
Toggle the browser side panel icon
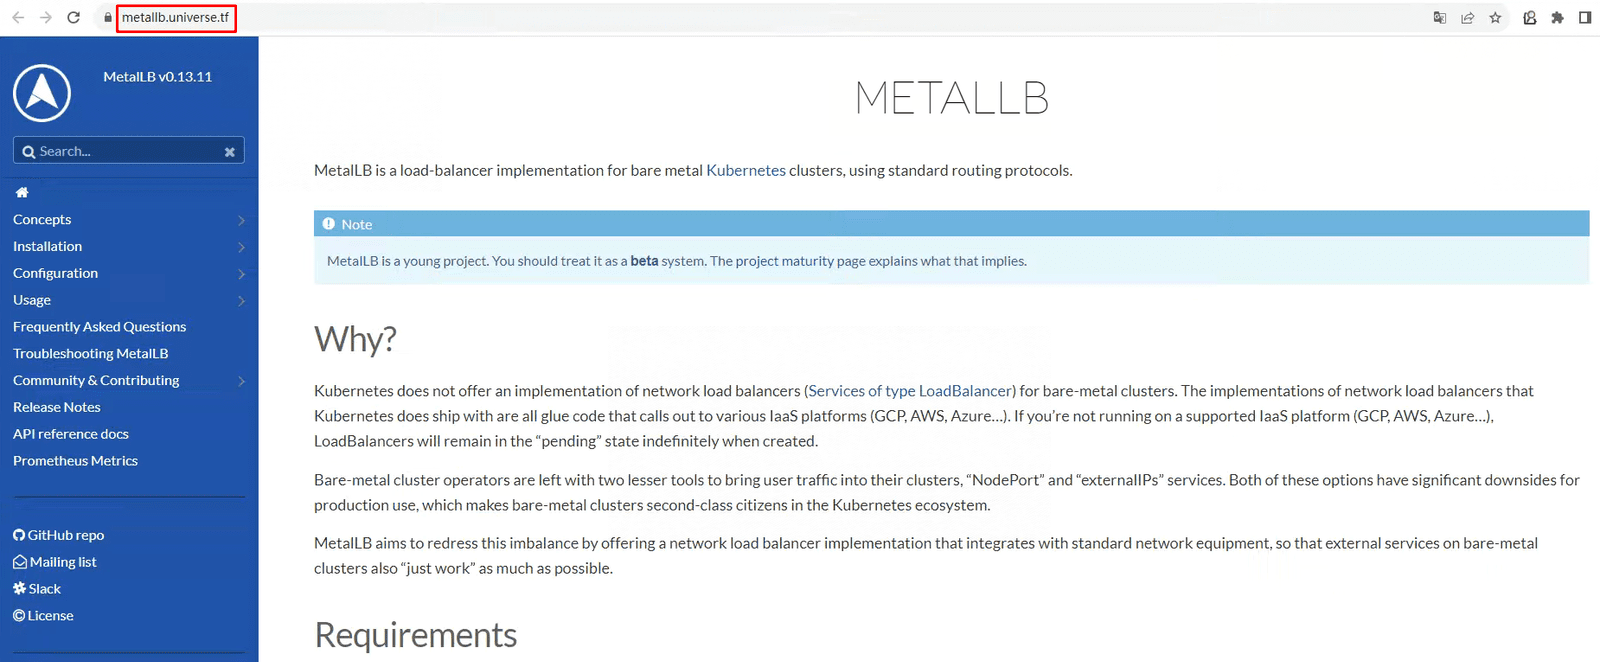tap(1585, 17)
